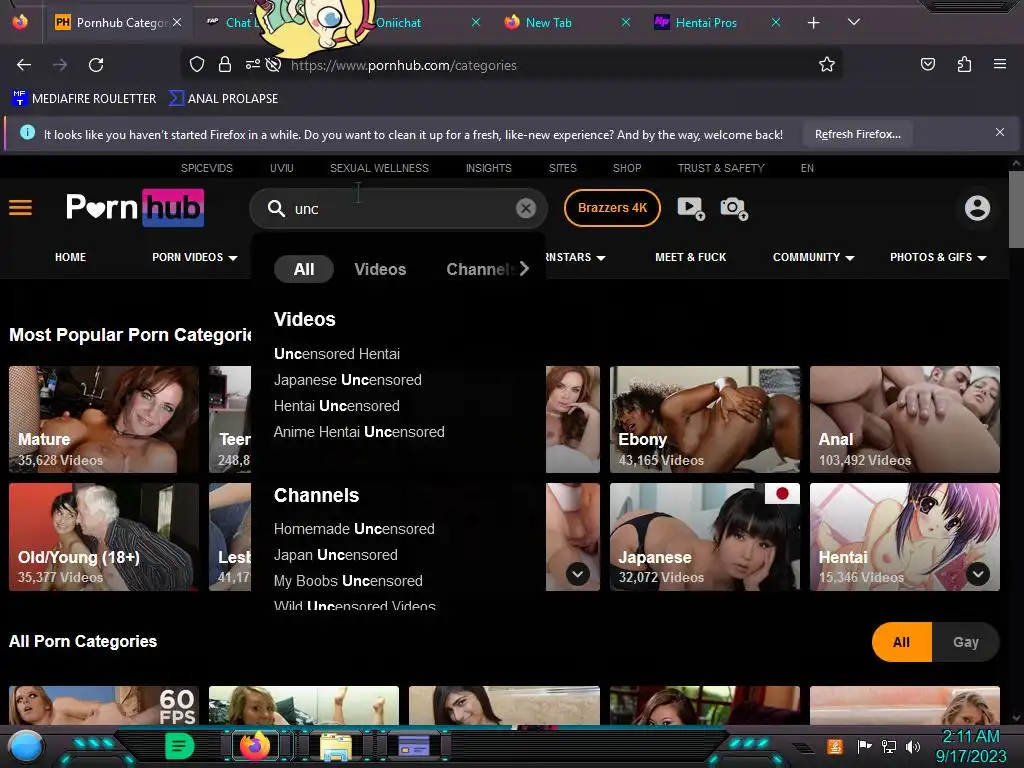Click the Brazzers 4K button
1024x768 pixels.
tap(613, 208)
